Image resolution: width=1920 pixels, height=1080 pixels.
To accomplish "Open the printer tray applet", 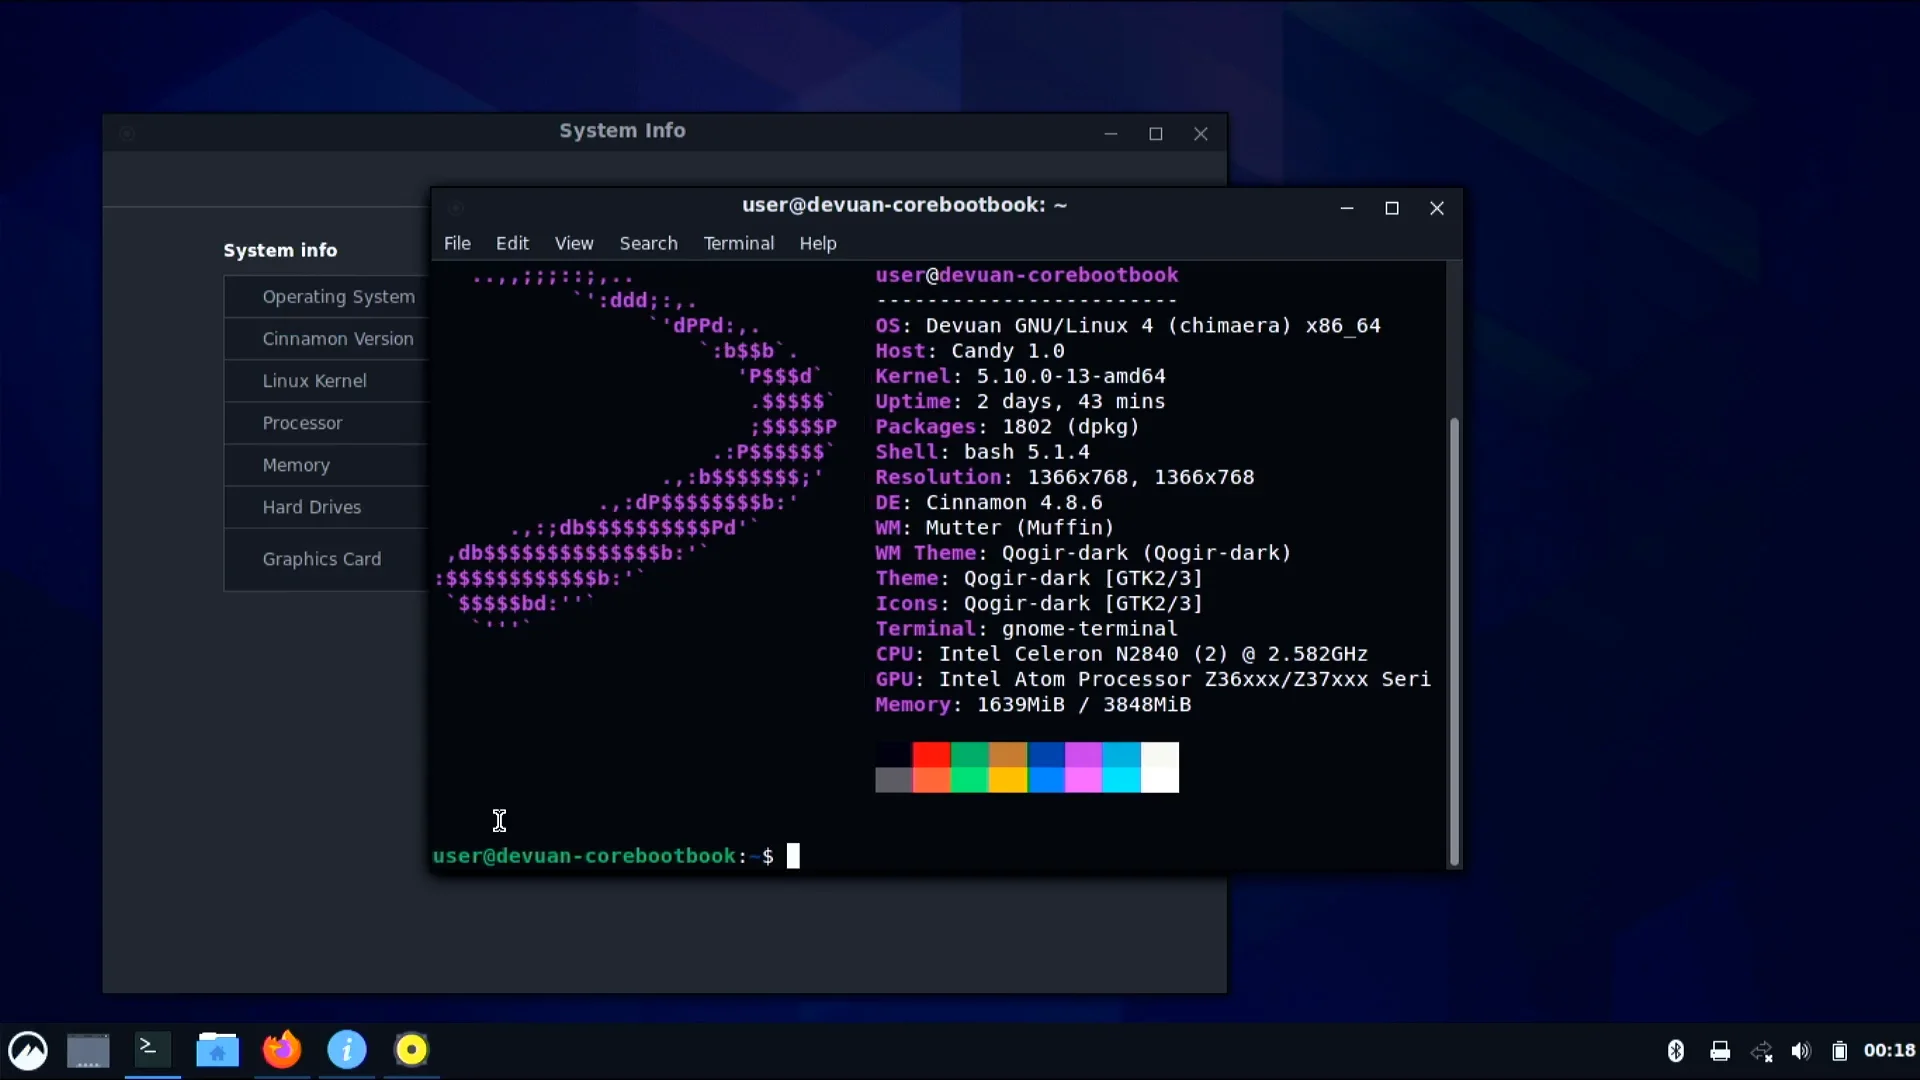I will [x=1720, y=1051].
